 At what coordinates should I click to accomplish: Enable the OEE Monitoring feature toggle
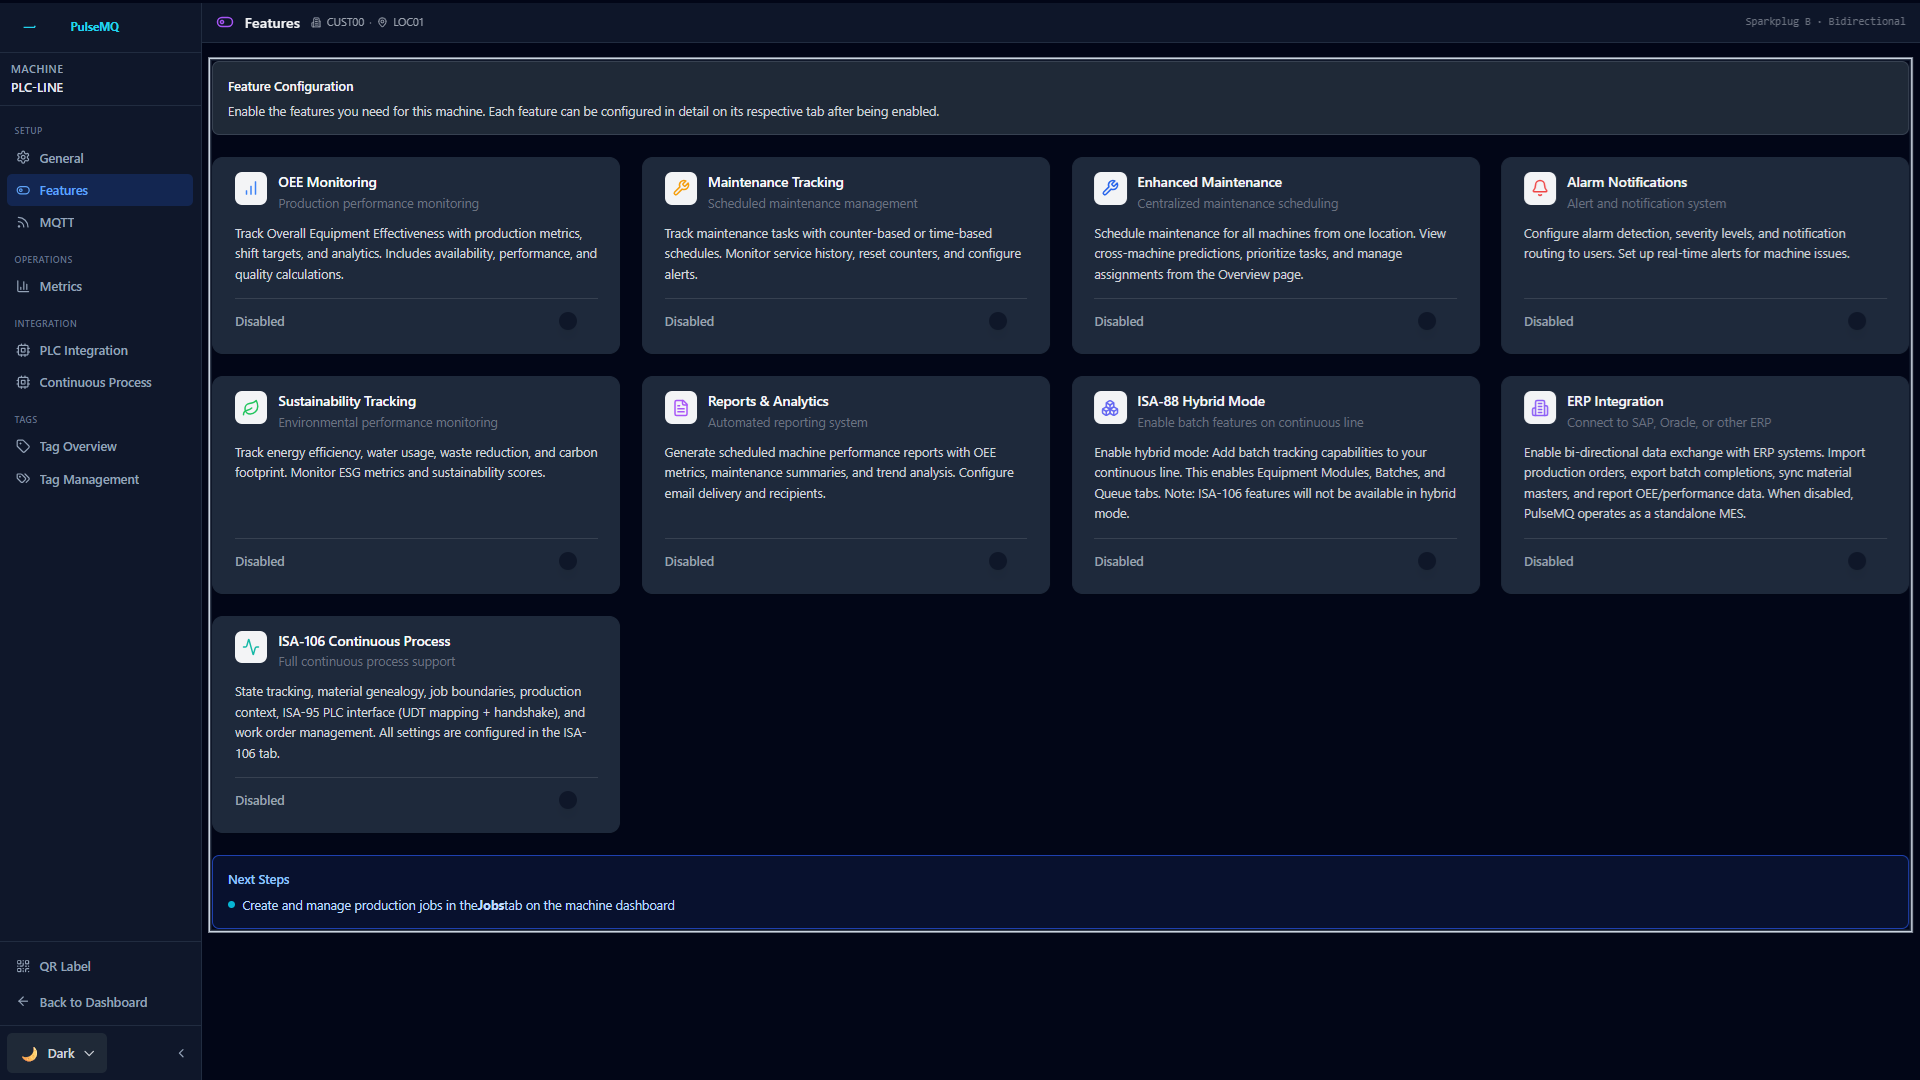[x=567, y=321]
